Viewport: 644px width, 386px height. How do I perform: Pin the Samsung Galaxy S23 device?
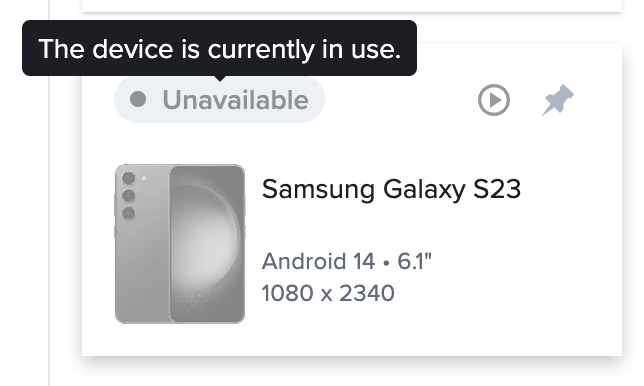[558, 100]
